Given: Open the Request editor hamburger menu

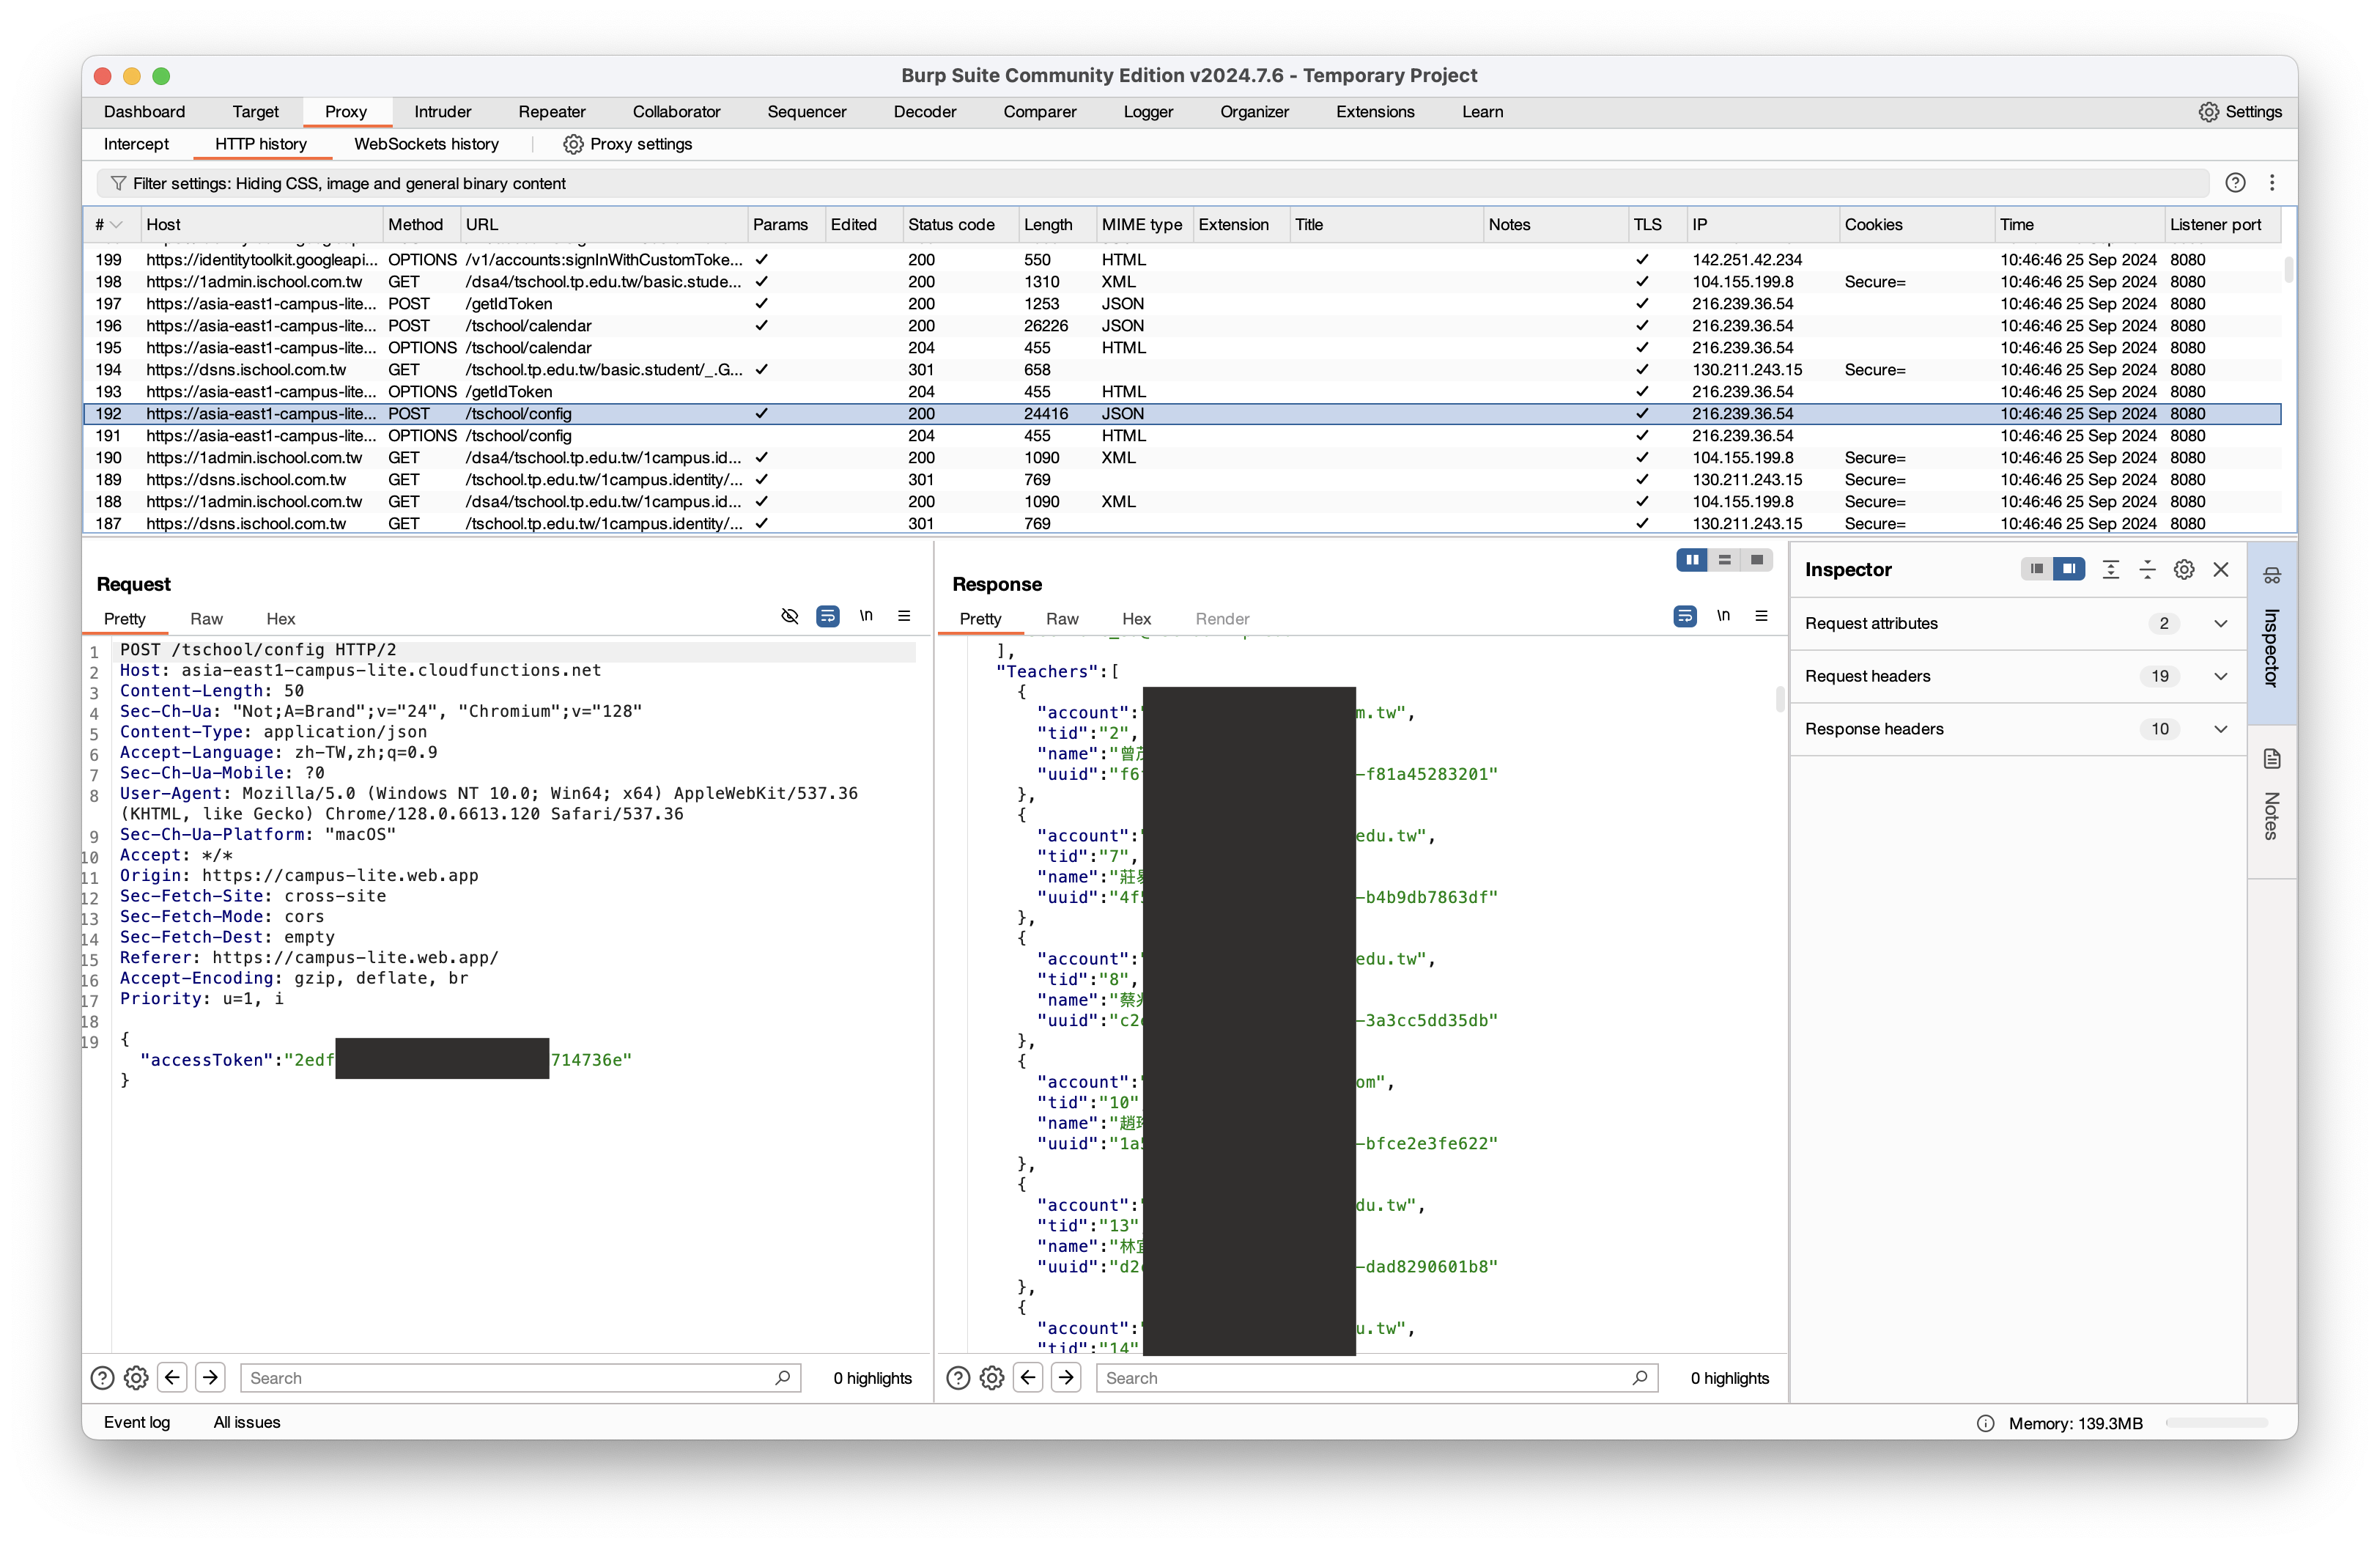Looking at the screenshot, I should coord(904,616).
